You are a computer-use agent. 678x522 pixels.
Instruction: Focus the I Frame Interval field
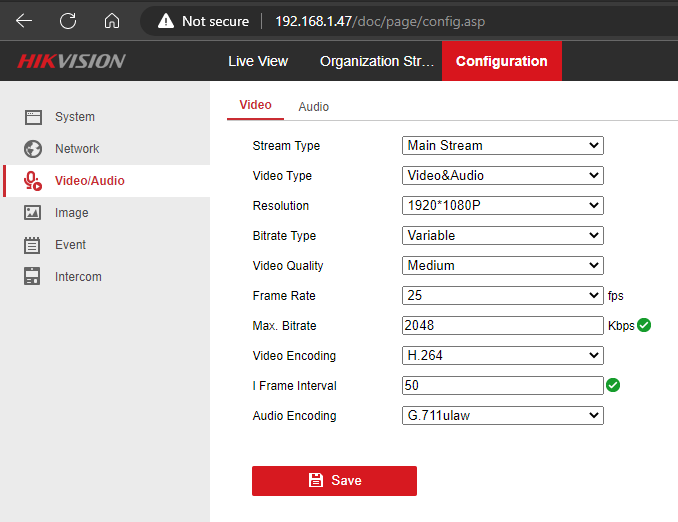pyautogui.click(x=502, y=386)
